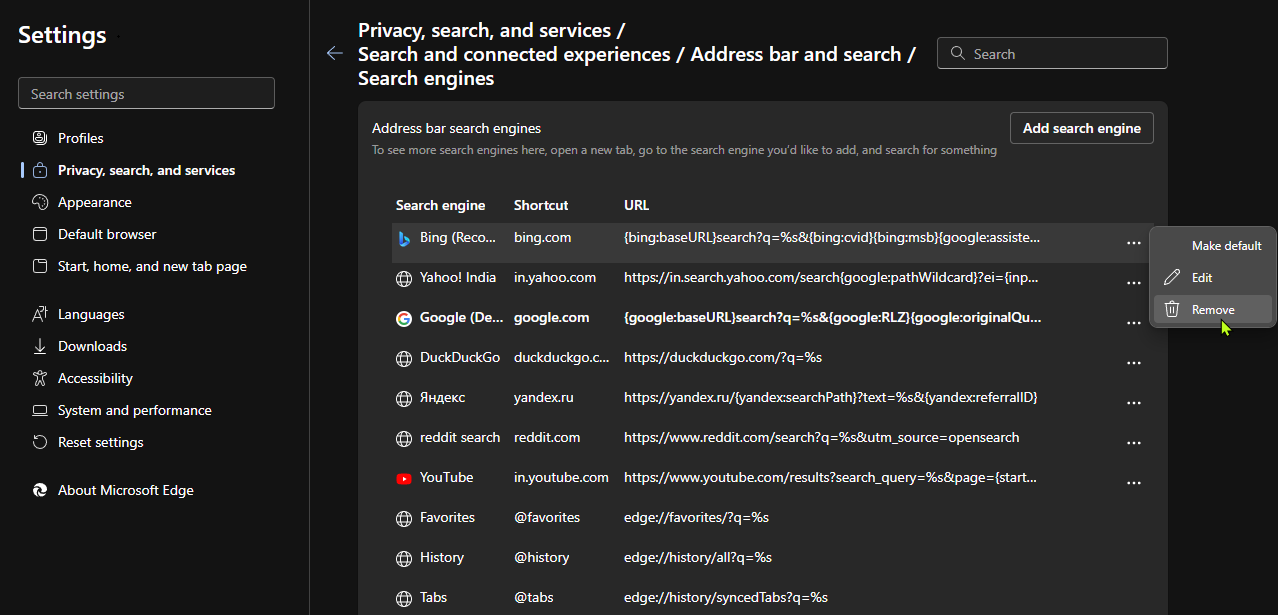The width and height of the screenshot is (1278, 615).
Task: Click the trash icon next to Remove
Action: pyautogui.click(x=1172, y=310)
